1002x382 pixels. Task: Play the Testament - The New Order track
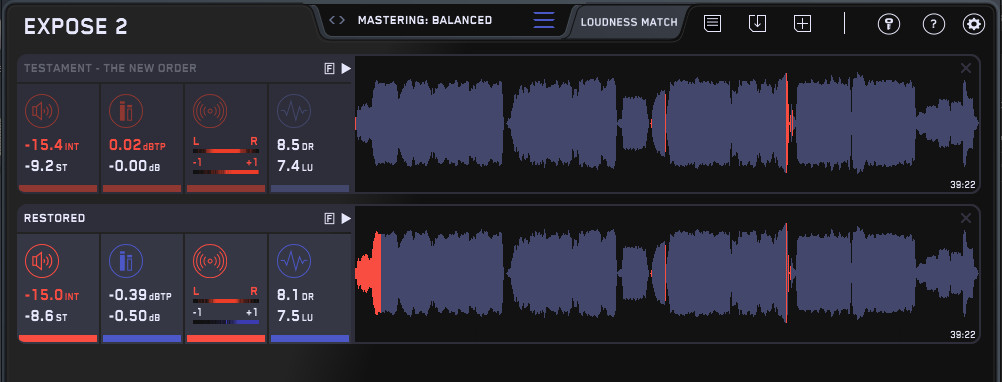pos(346,68)
